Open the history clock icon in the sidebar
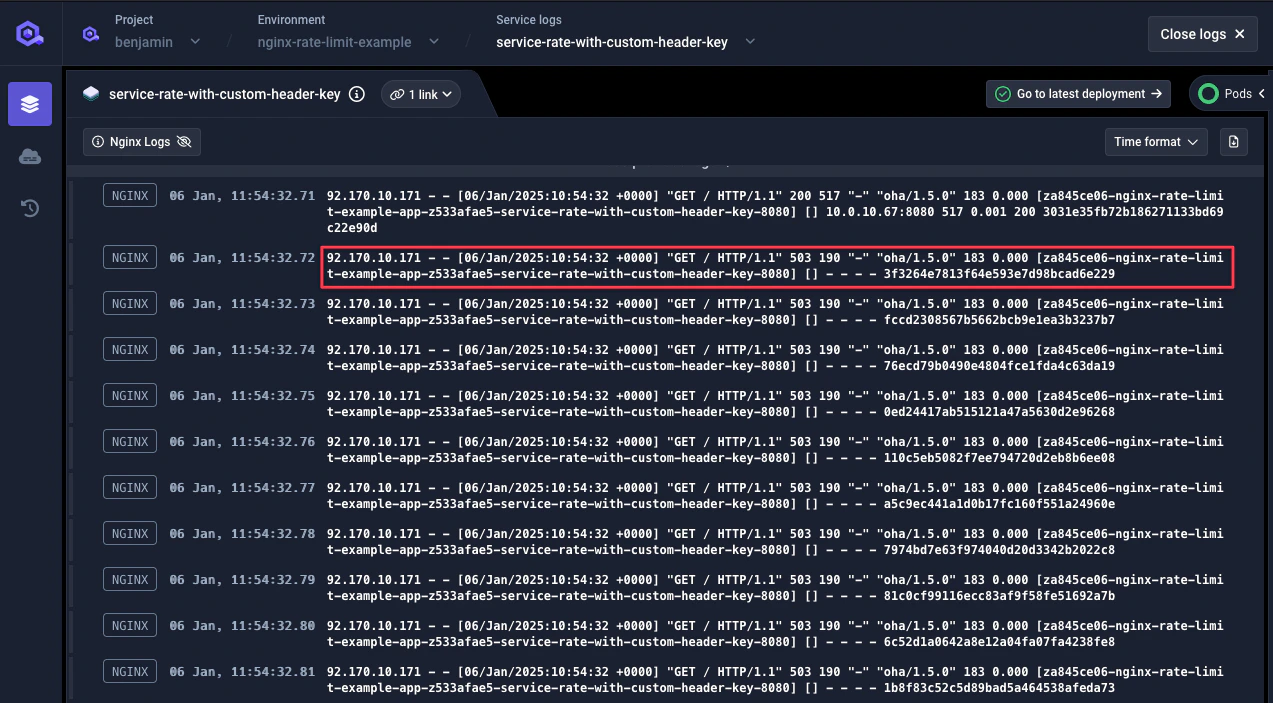 (29, 208)
